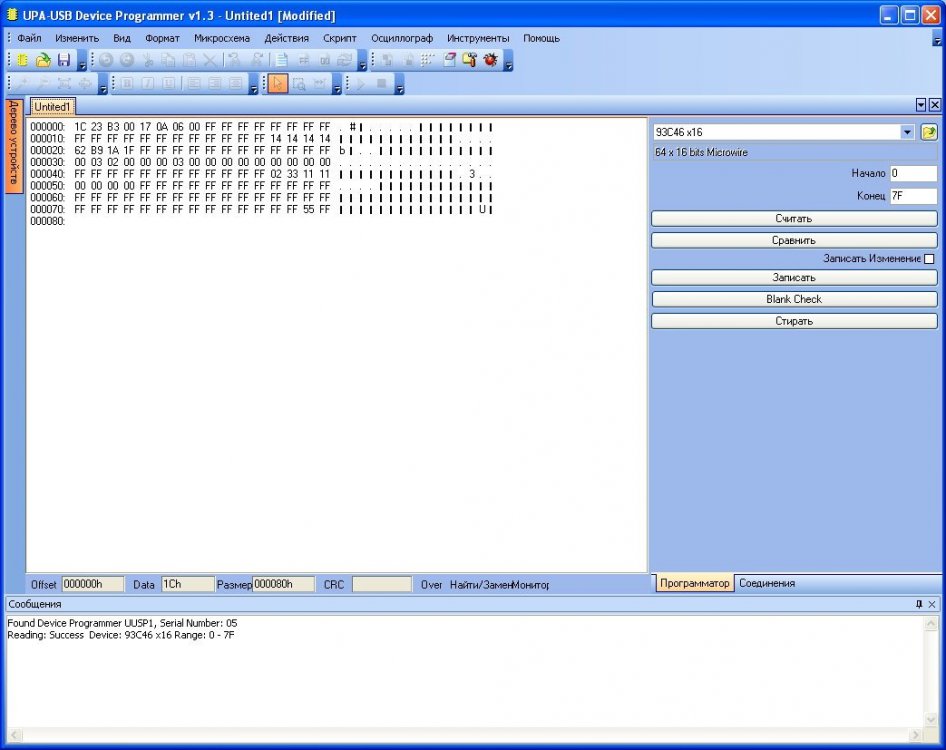Click Найти/Замена in the status bar

click(x=480, y=585)
